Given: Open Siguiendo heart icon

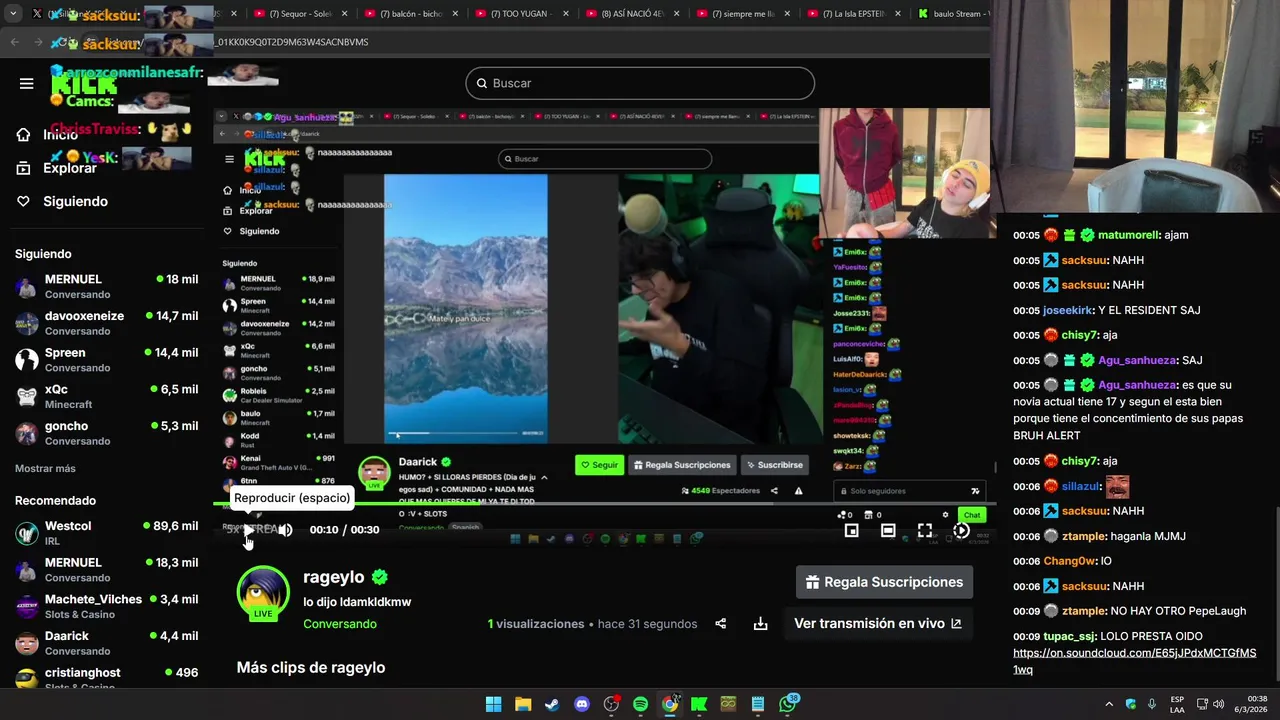Looking at the screenshot, I should (x=23, y=201).
